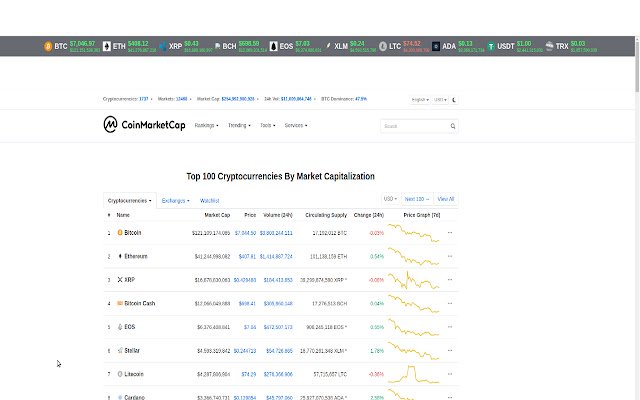The height and width of the screenshot is (400, 640).
Task: Click the CoinMarketCap logo
Action: (144, 124)
